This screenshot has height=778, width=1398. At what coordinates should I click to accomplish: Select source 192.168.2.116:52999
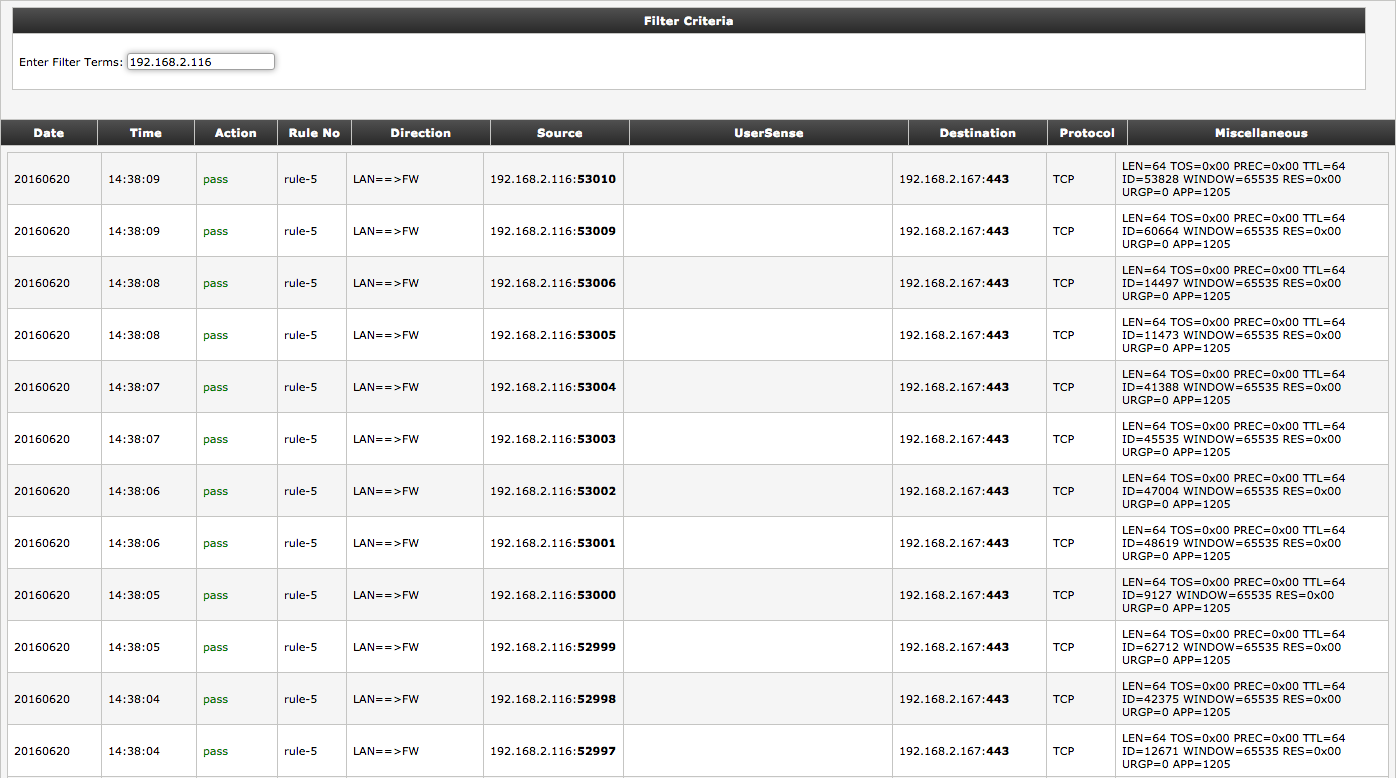pos(553,647)
